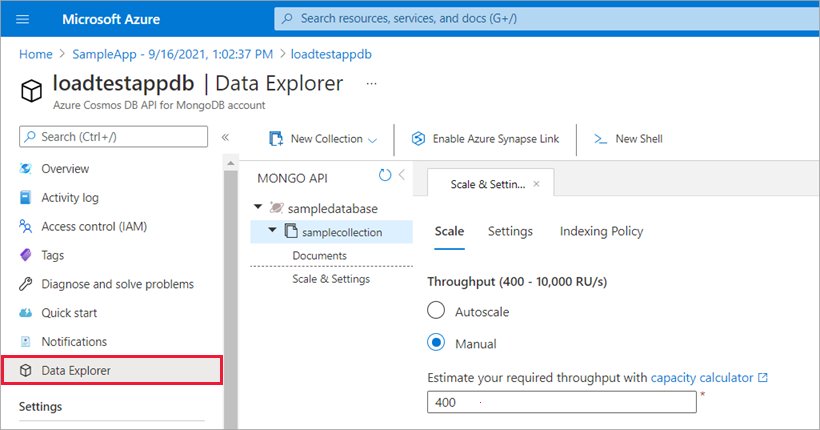Viewport: 820px width, 430px height.
Task: Open Quick start in the sidebar
Action: (x=70, y=313)
